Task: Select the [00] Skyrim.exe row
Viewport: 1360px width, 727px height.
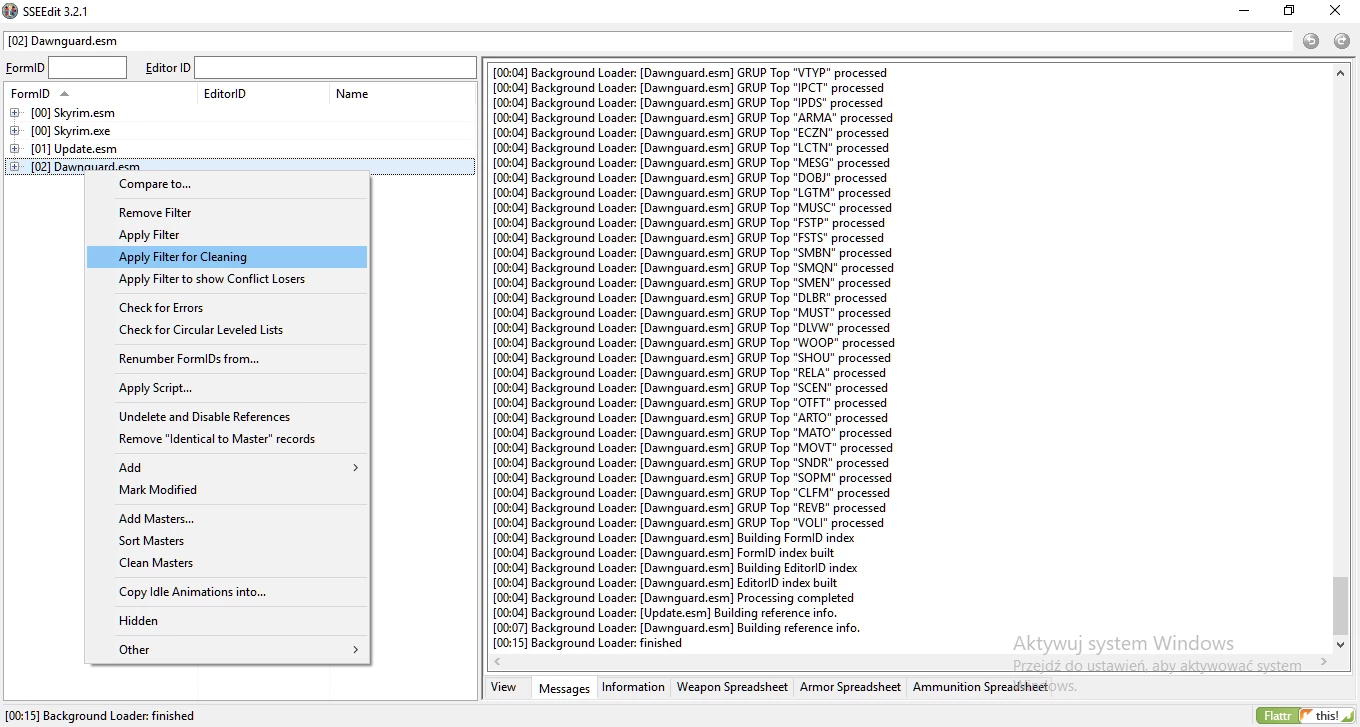Action: click(240, 131)
